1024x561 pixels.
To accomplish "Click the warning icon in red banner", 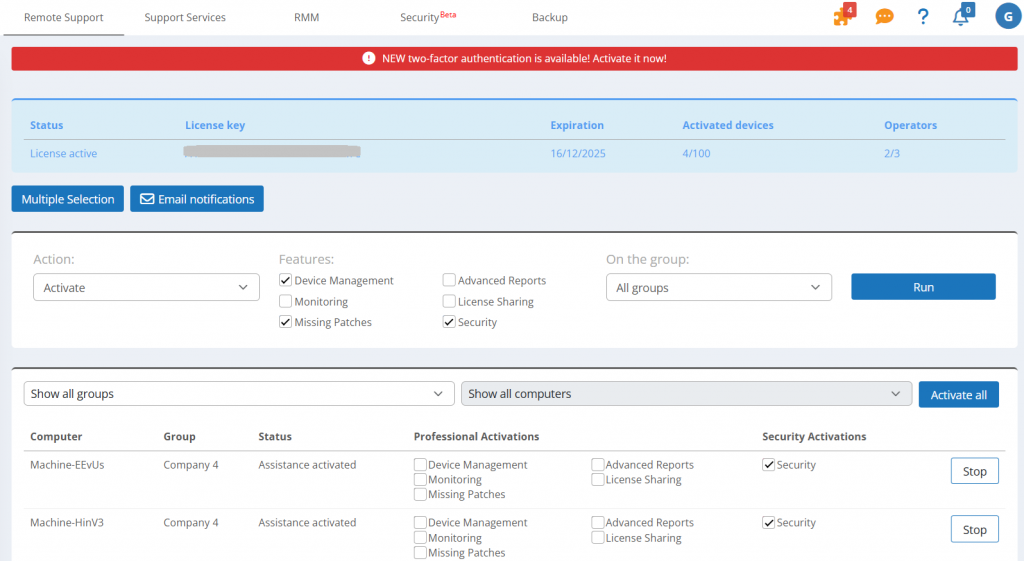I will click(369, 59).
